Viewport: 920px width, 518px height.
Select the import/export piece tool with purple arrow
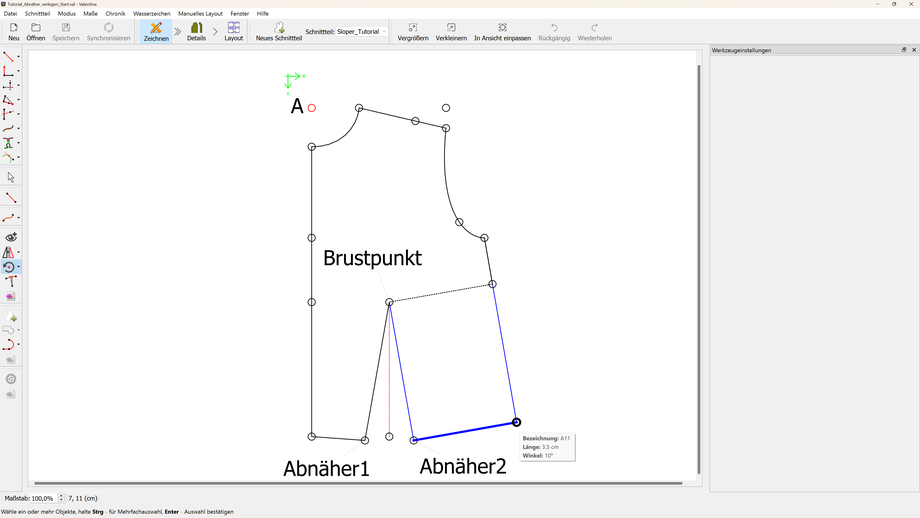tap(11, 296)
